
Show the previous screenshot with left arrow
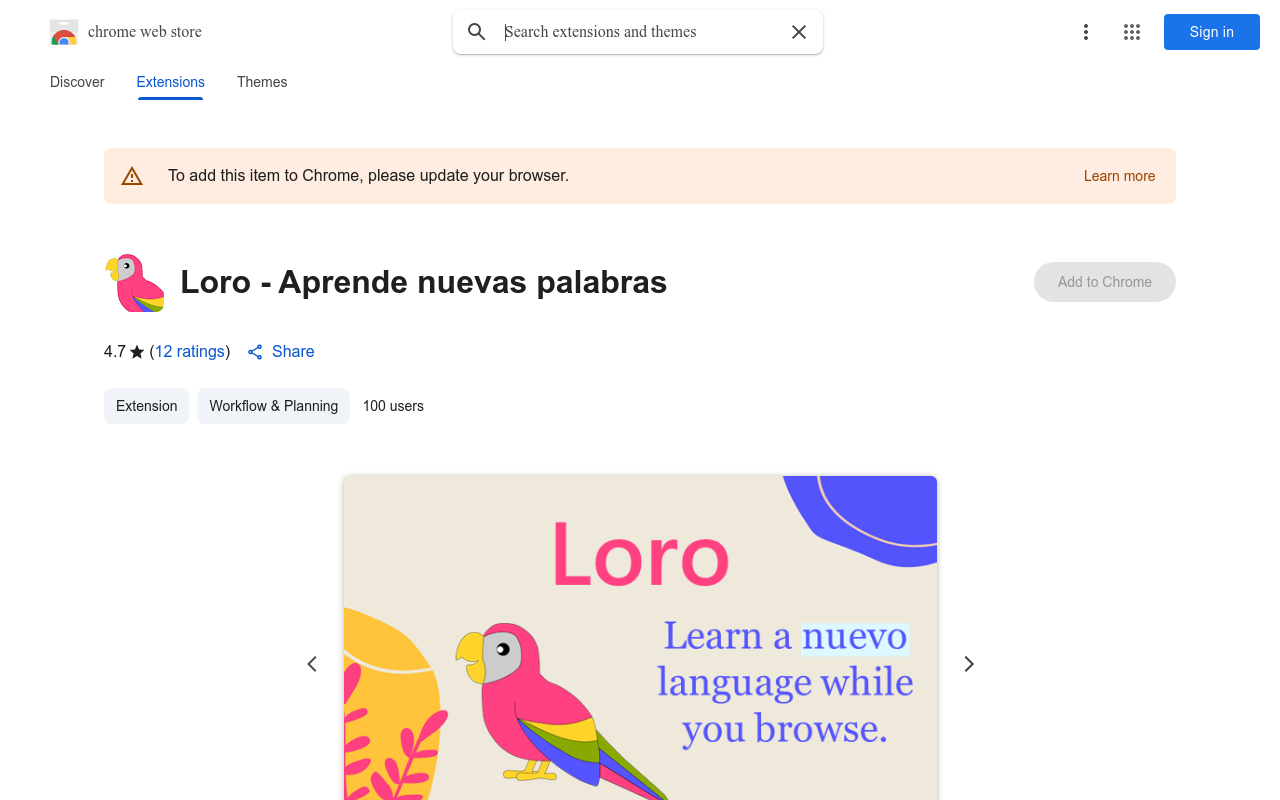[x=312, y=664]
